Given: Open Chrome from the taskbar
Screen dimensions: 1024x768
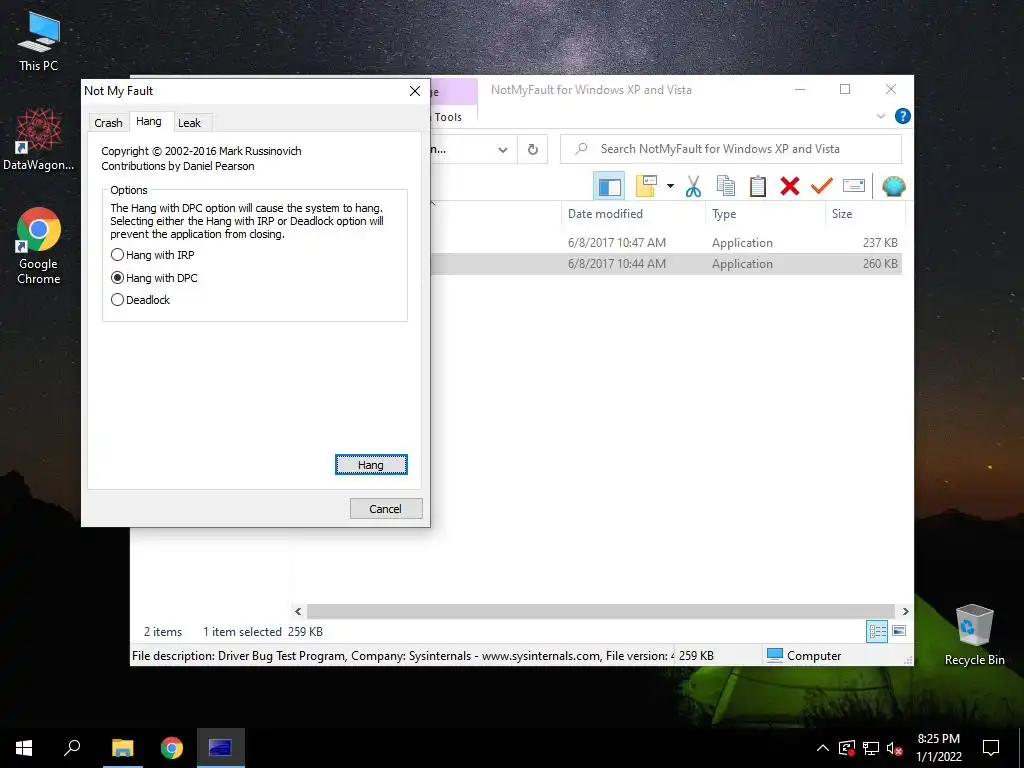Looking at the screenshot, I should point(172,748).
